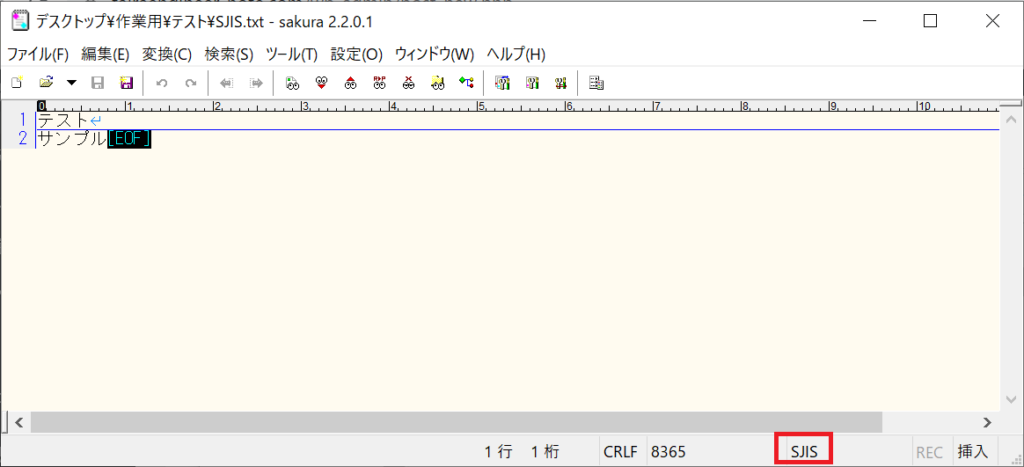Click the Search (binoculars) toolbar icon

[x=292, y=83]
